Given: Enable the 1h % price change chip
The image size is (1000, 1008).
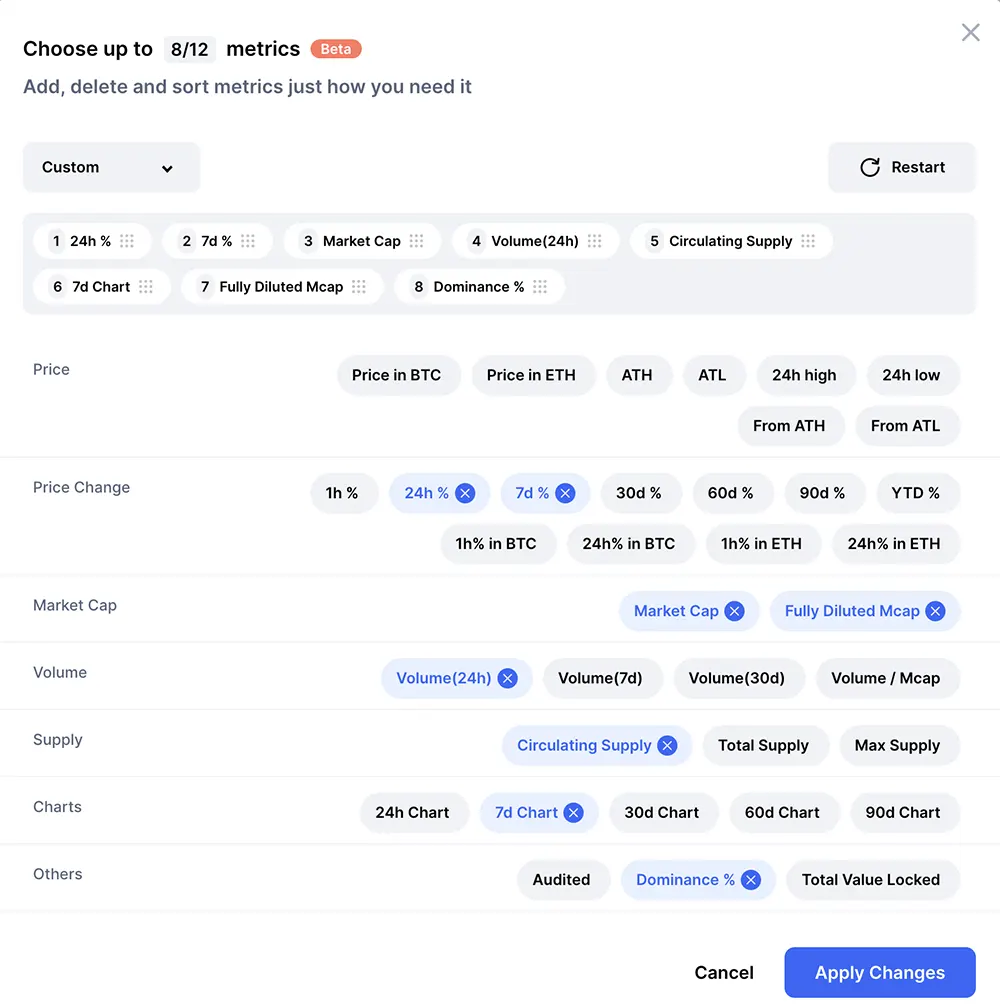Looking at the screenshot, I should tap(342, 493).
